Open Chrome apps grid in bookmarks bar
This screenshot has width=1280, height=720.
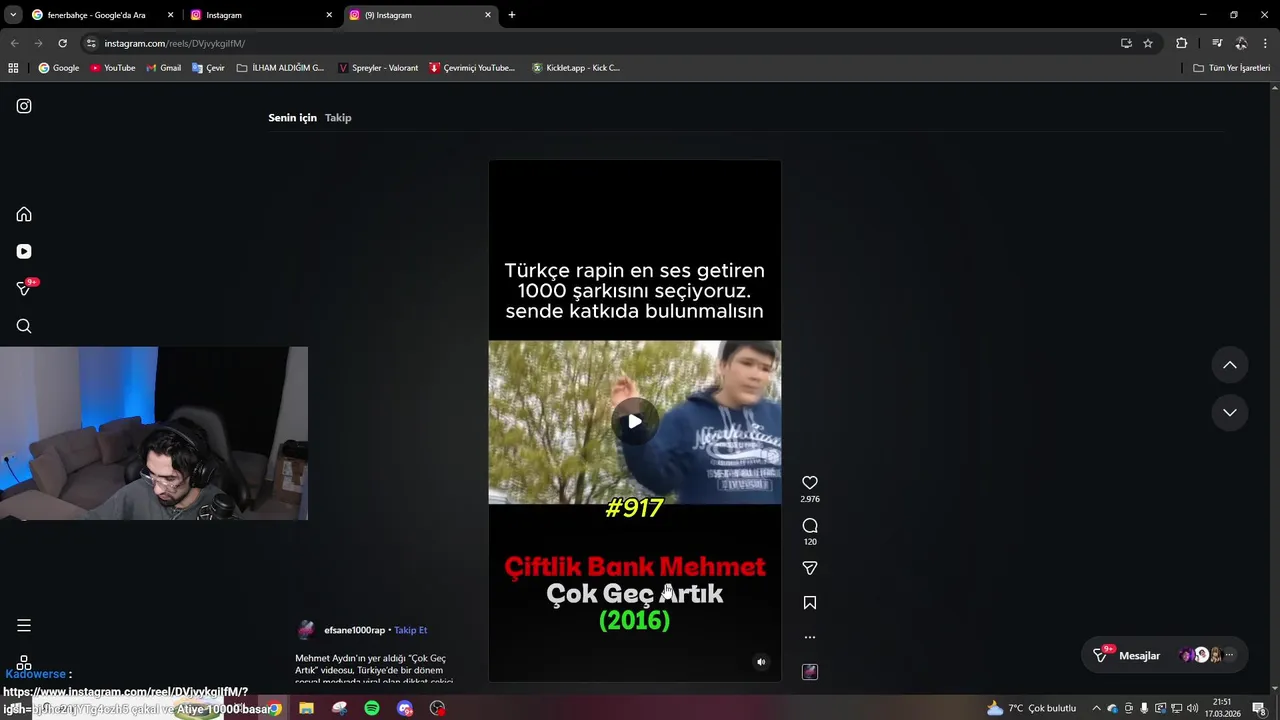pyautogui.click(x=13, y=68)
